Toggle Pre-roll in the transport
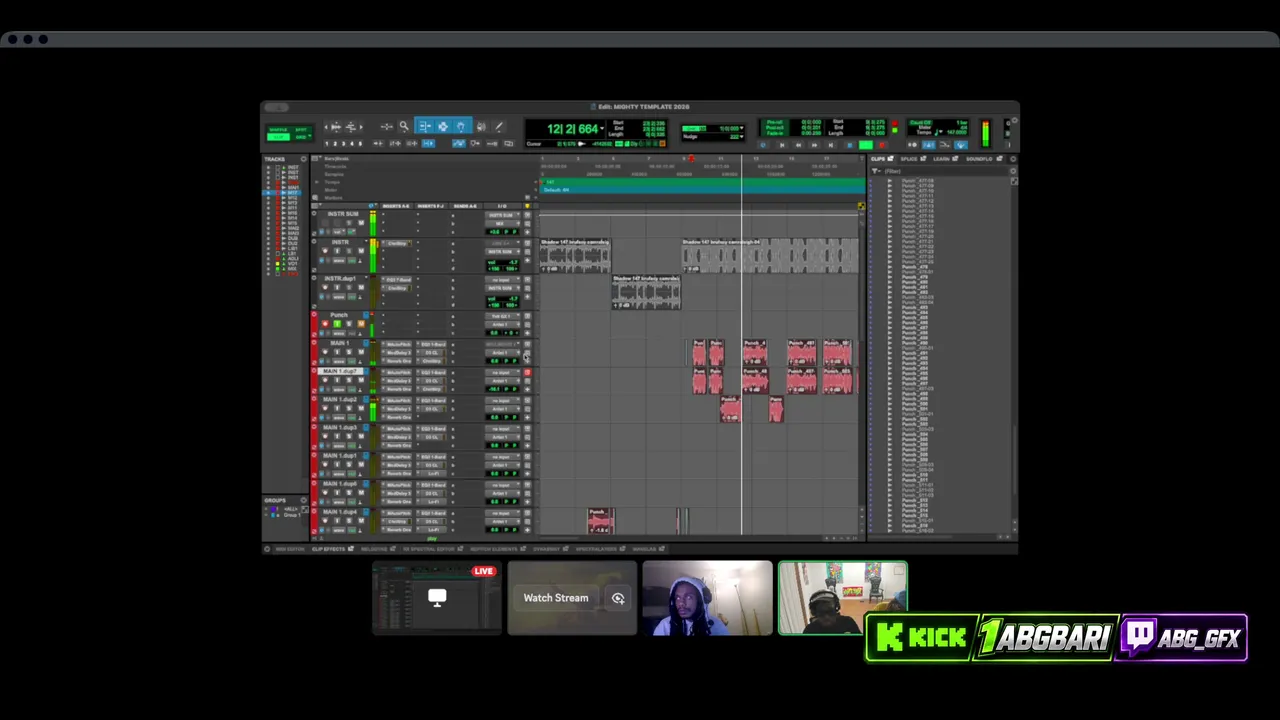 click(x=774, y=122)
